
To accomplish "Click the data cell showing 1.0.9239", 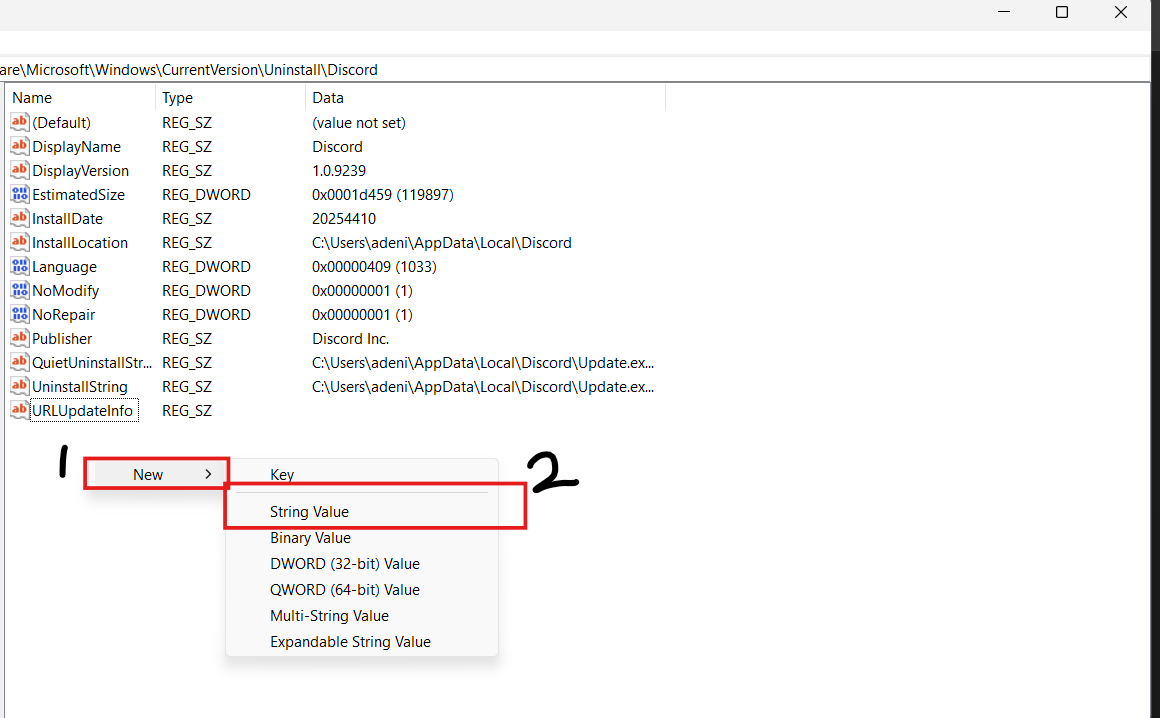I will (339, 170).
